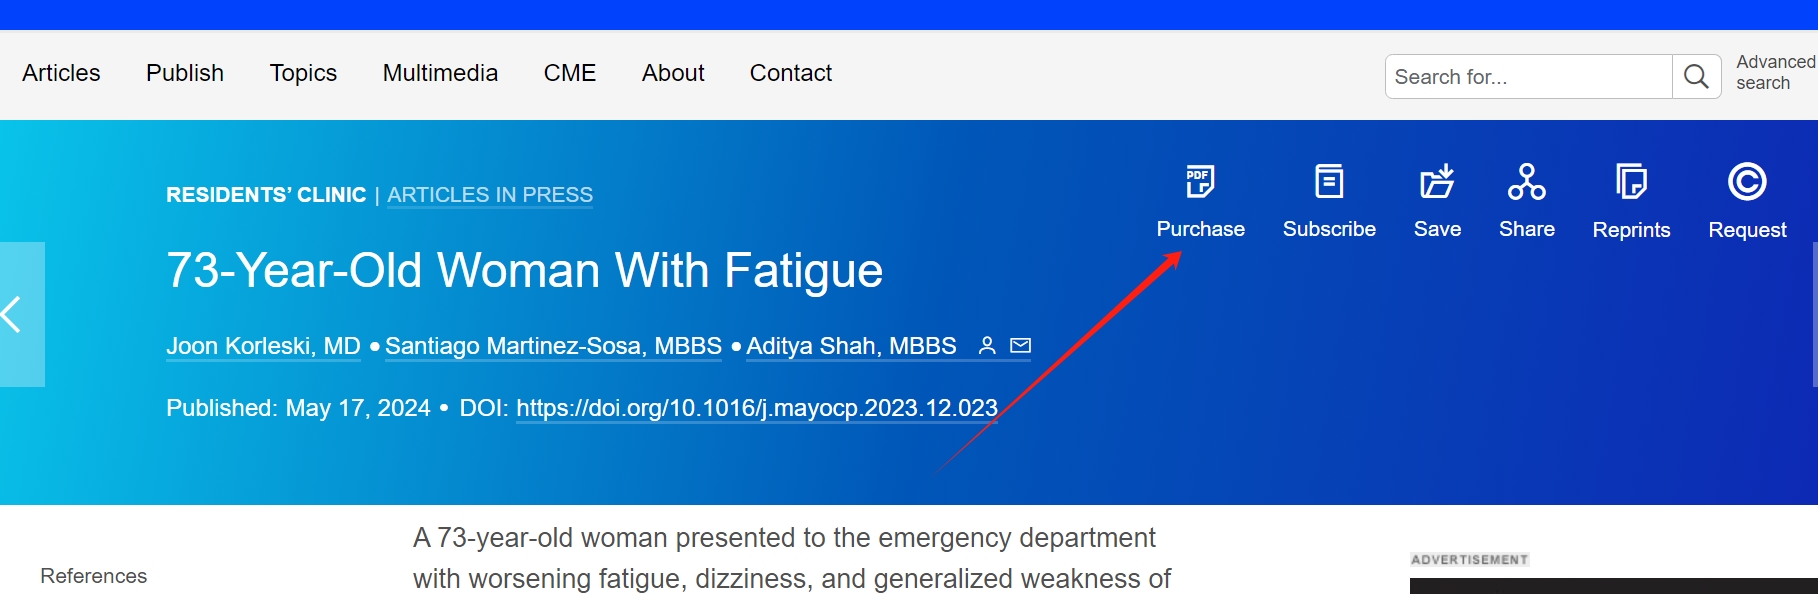
Task: Click the Subscribe icon
Action: click(x=1328, y=182)
